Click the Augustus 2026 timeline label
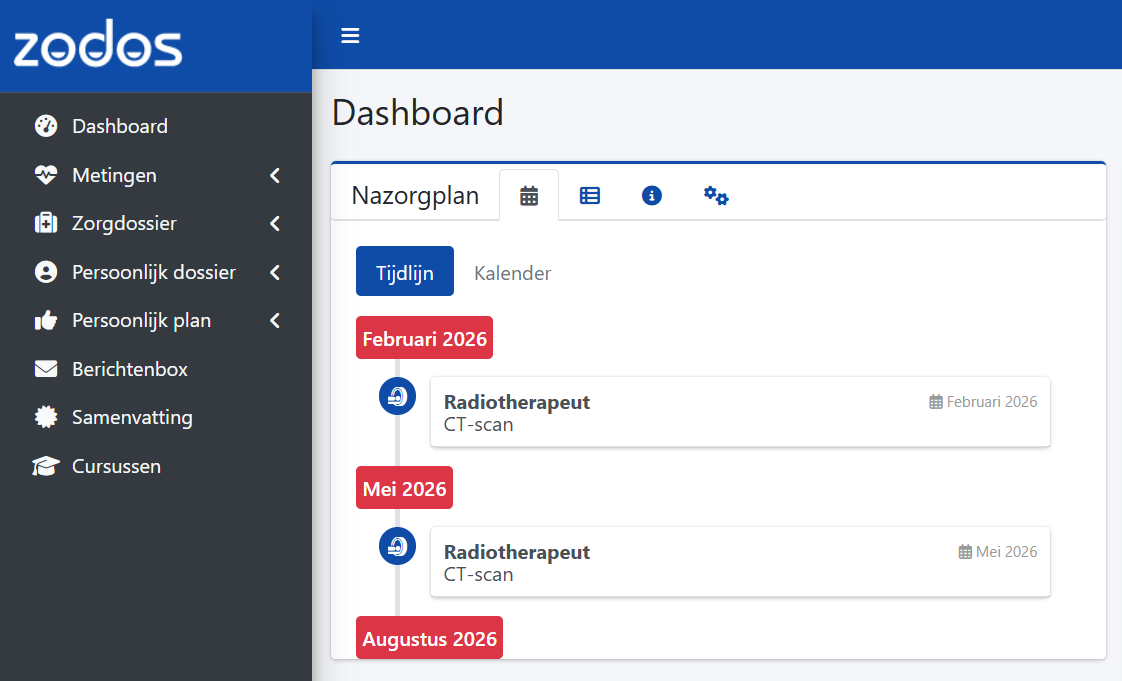The width and height of the screenshot is (1122, 681). coord(429,638)
